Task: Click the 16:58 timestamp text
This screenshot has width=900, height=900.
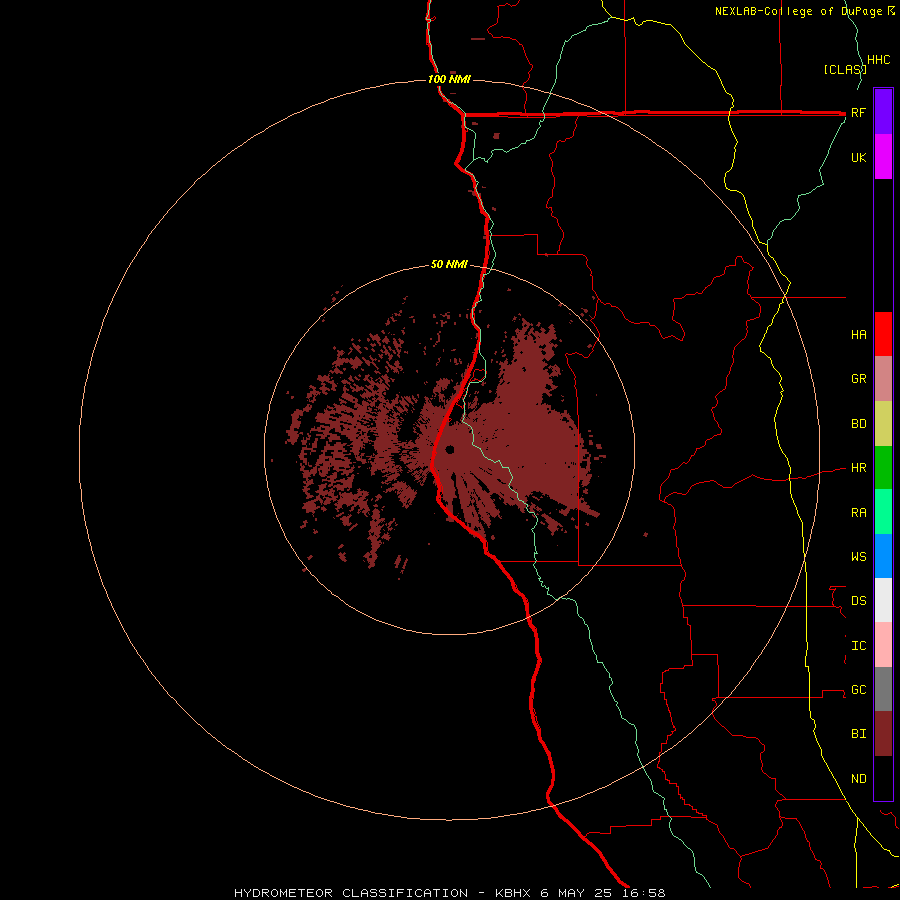Action: 644,893
